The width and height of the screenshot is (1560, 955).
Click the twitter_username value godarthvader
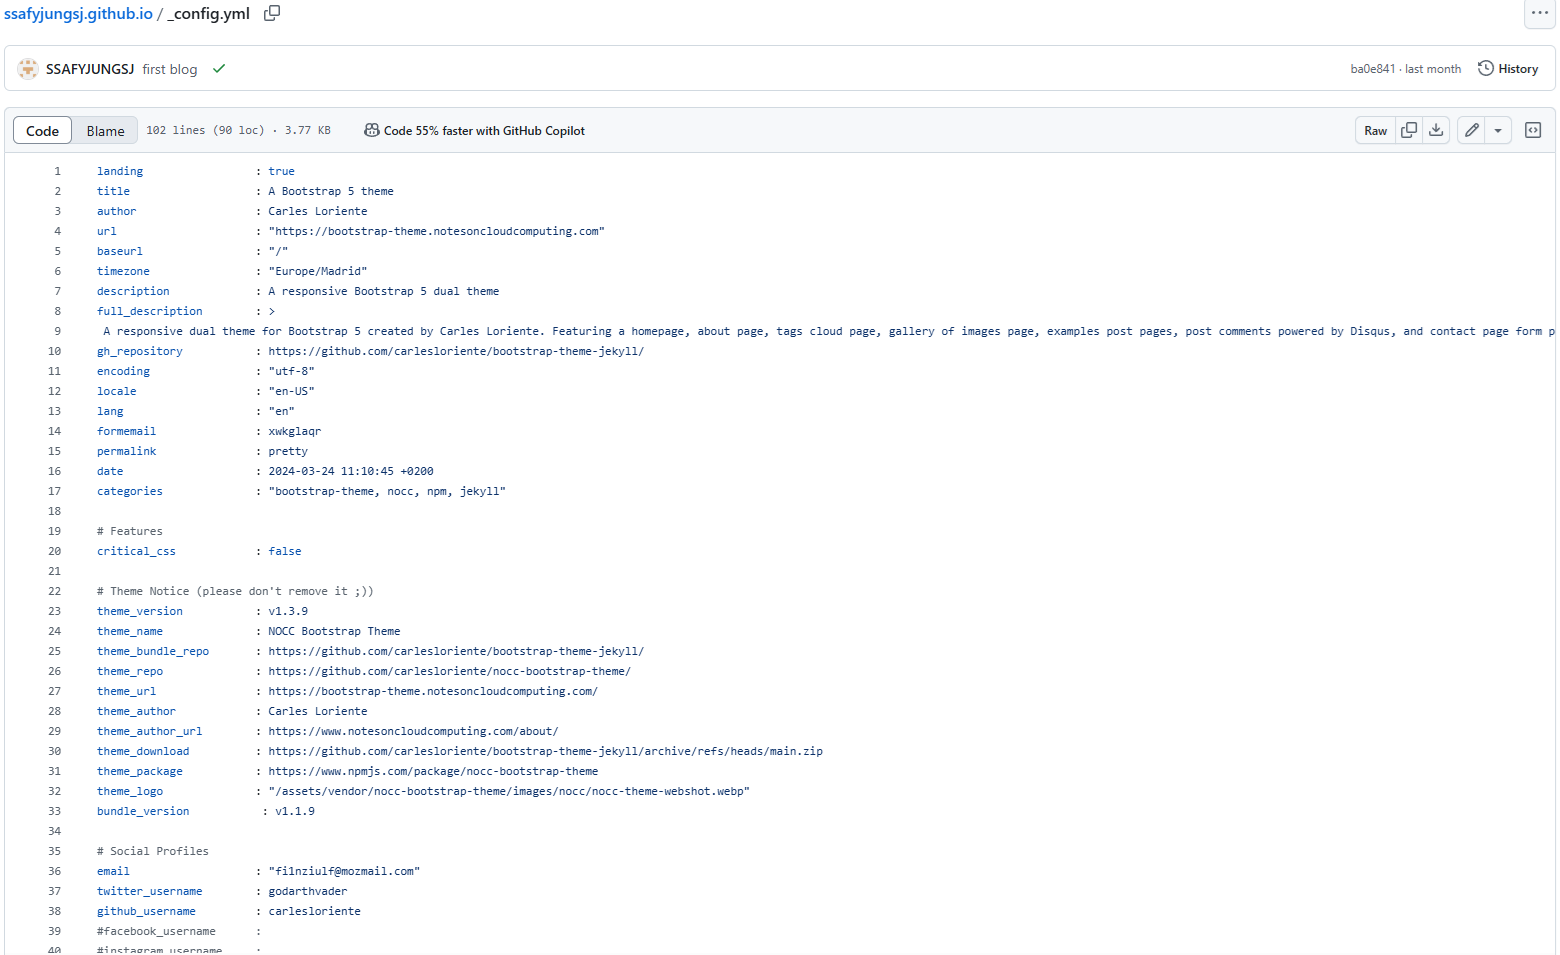tap(308, 891)
